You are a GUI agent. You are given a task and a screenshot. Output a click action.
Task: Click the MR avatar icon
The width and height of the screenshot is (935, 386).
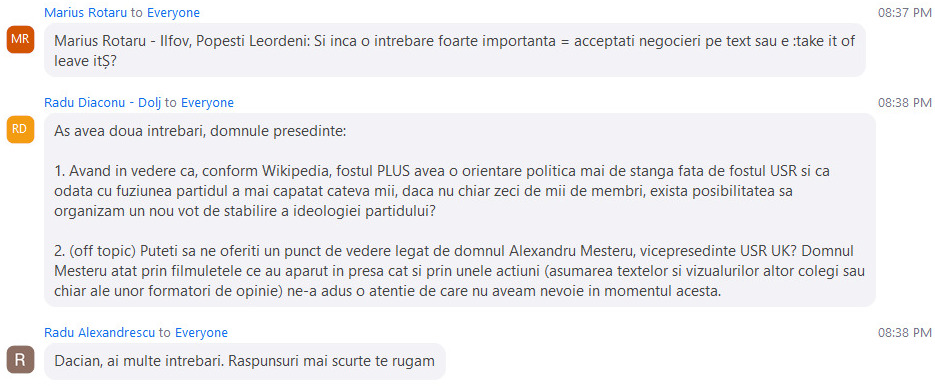coord(20,39)
